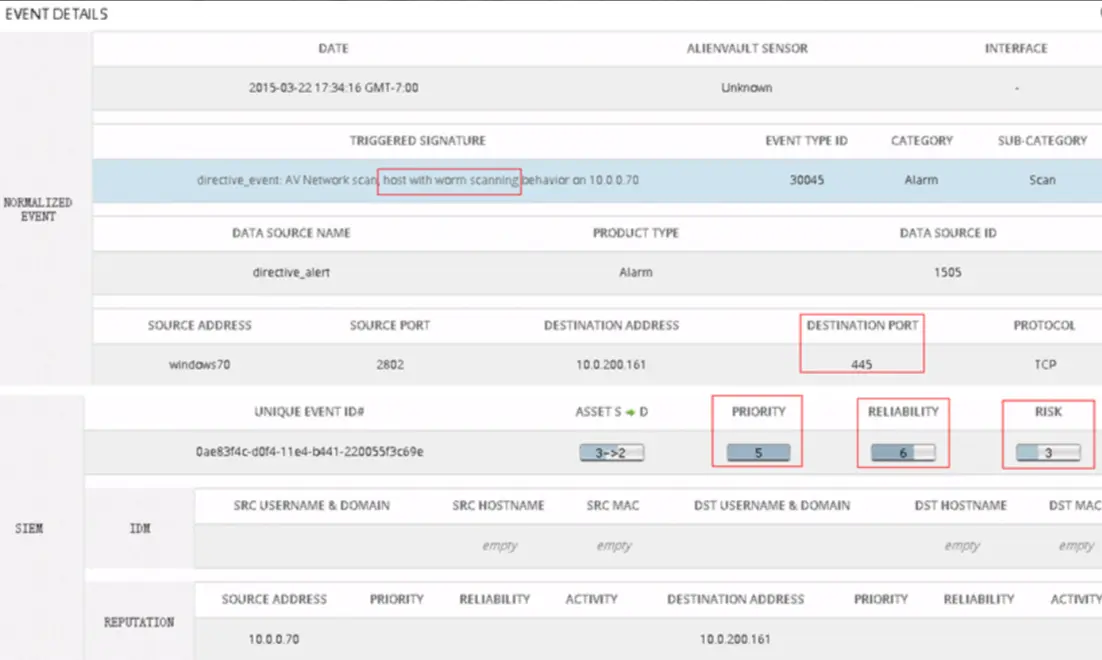Click the Reliability bar showing 6
1102x660 pixels.
click(903, 453)
